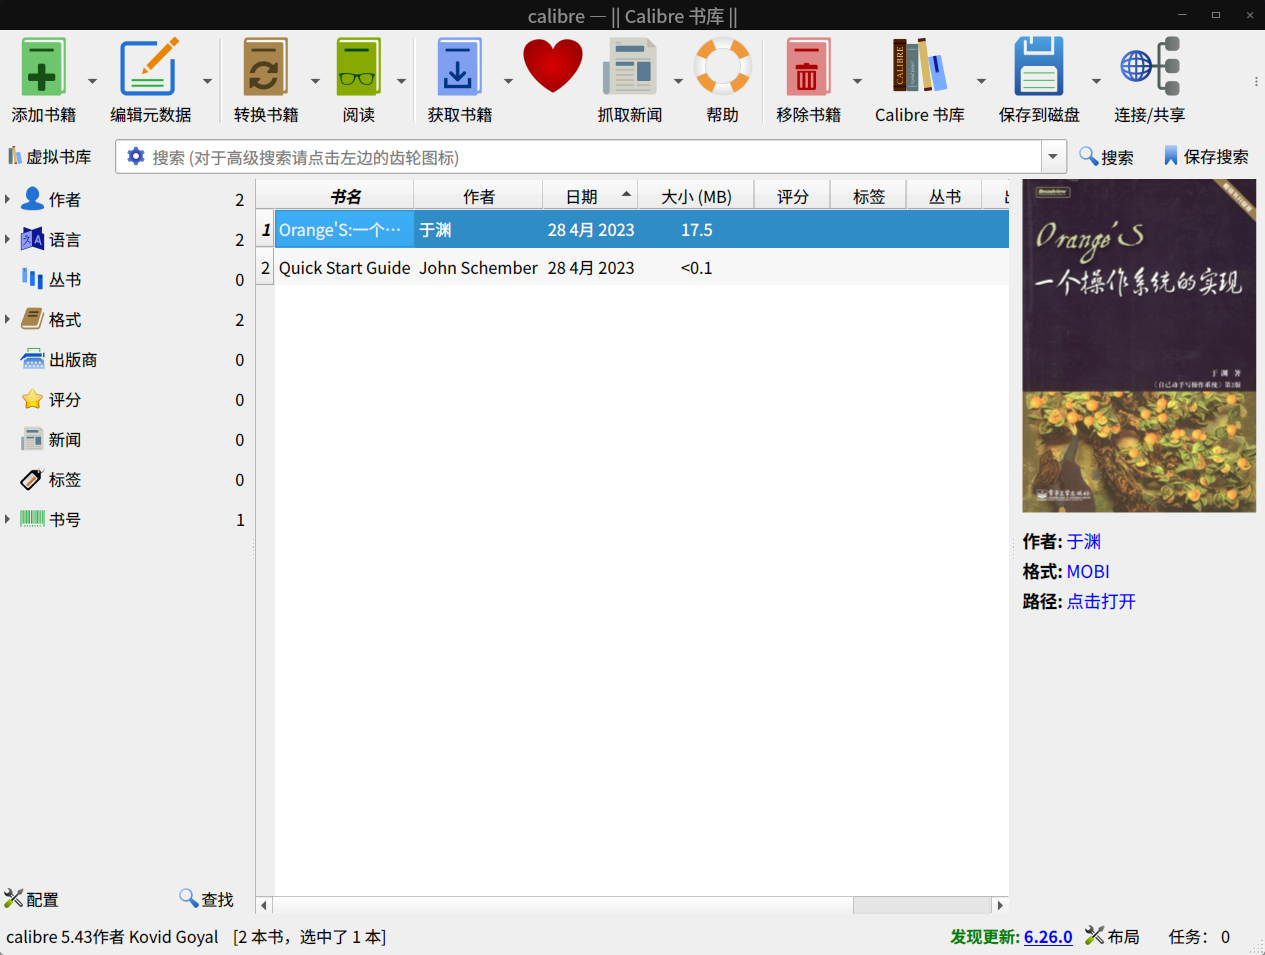The height and width of the screenshot is (955, 1265).
Task: Open the search history dropdown arrow
Action: click(x=1052, y=157)
